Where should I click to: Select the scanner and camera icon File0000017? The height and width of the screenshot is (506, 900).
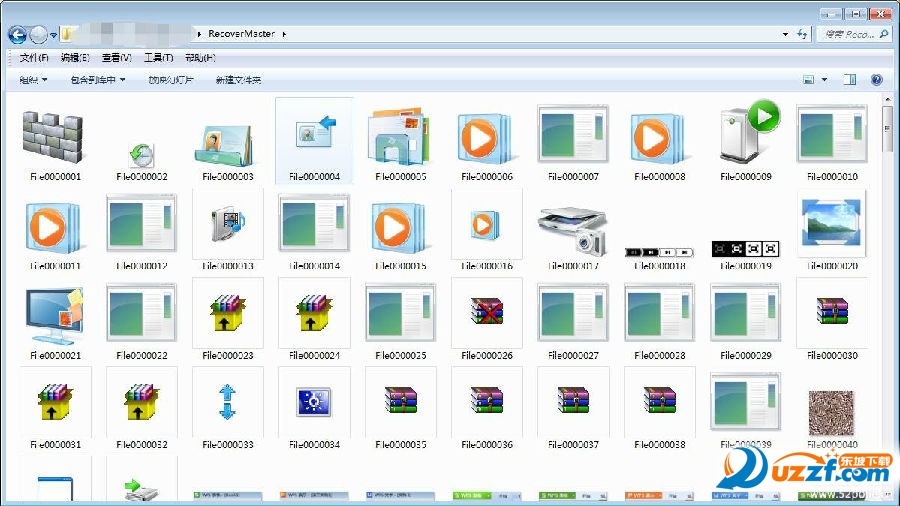(572, 231)
